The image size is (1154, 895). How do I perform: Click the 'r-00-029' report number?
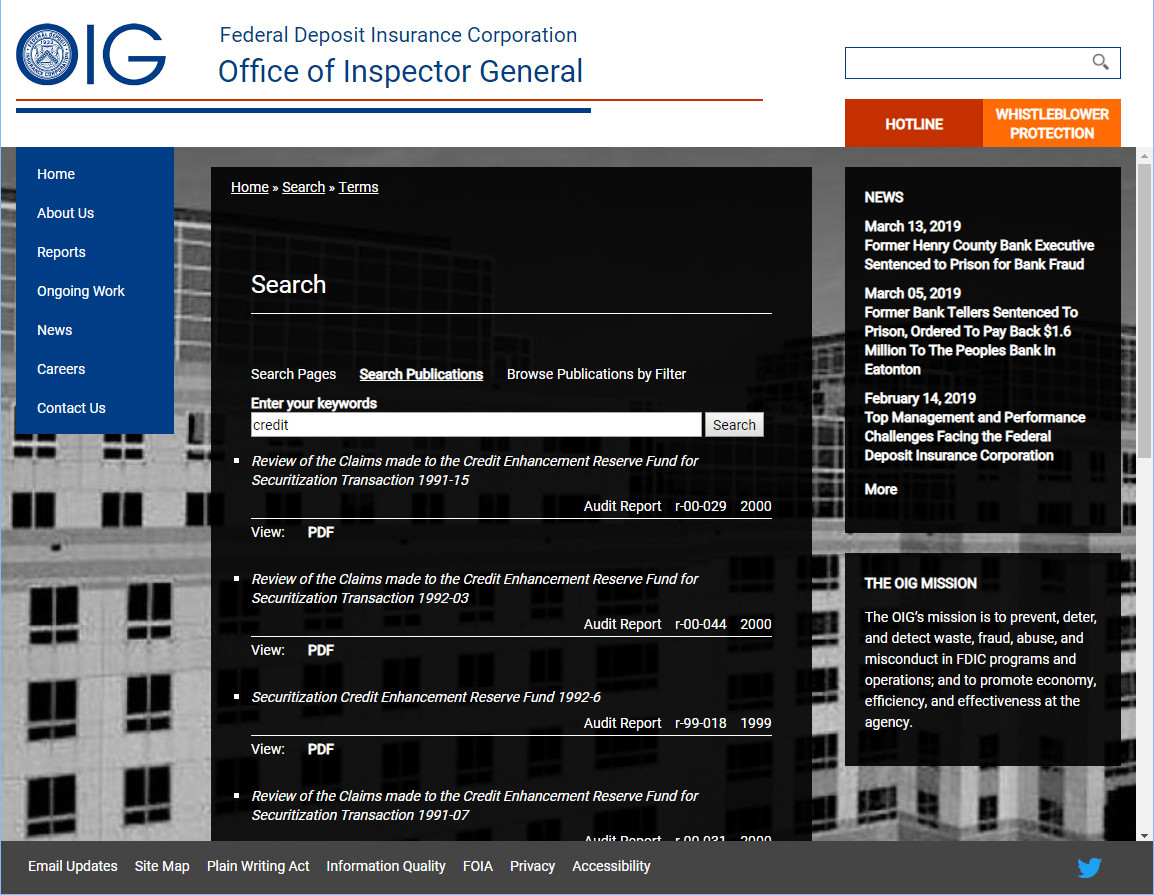(x=701, y=506)
